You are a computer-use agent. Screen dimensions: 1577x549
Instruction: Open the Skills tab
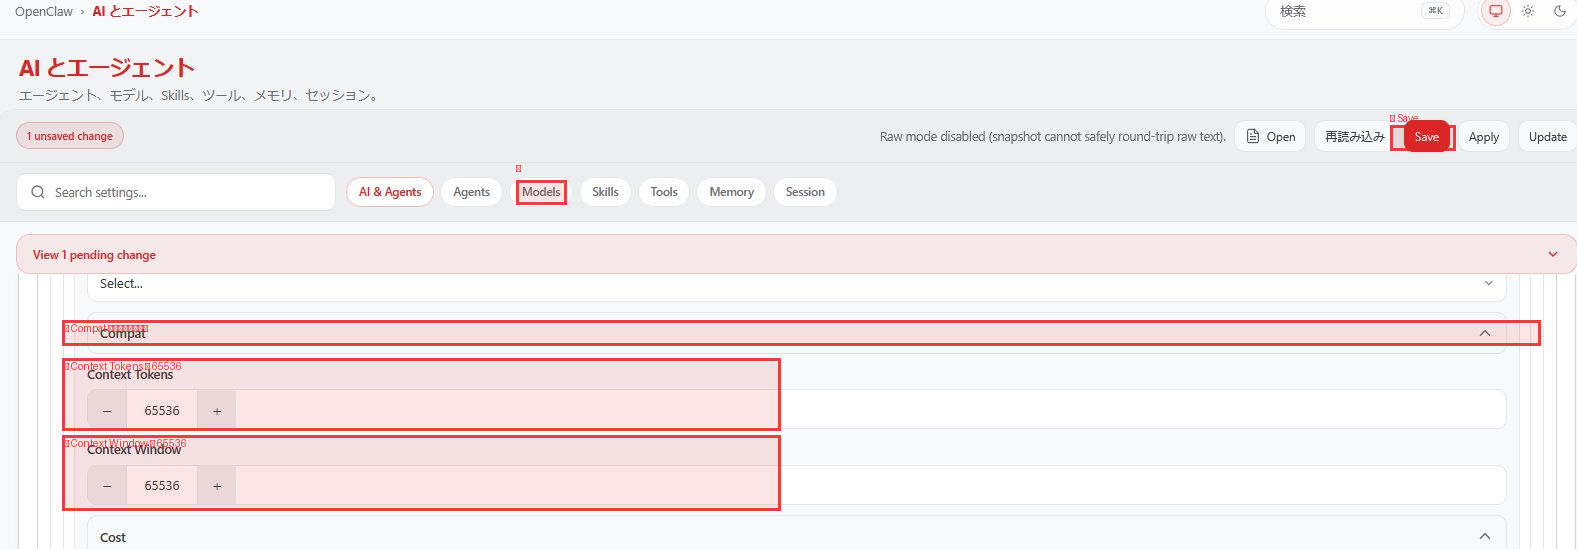tap(605, 192)
